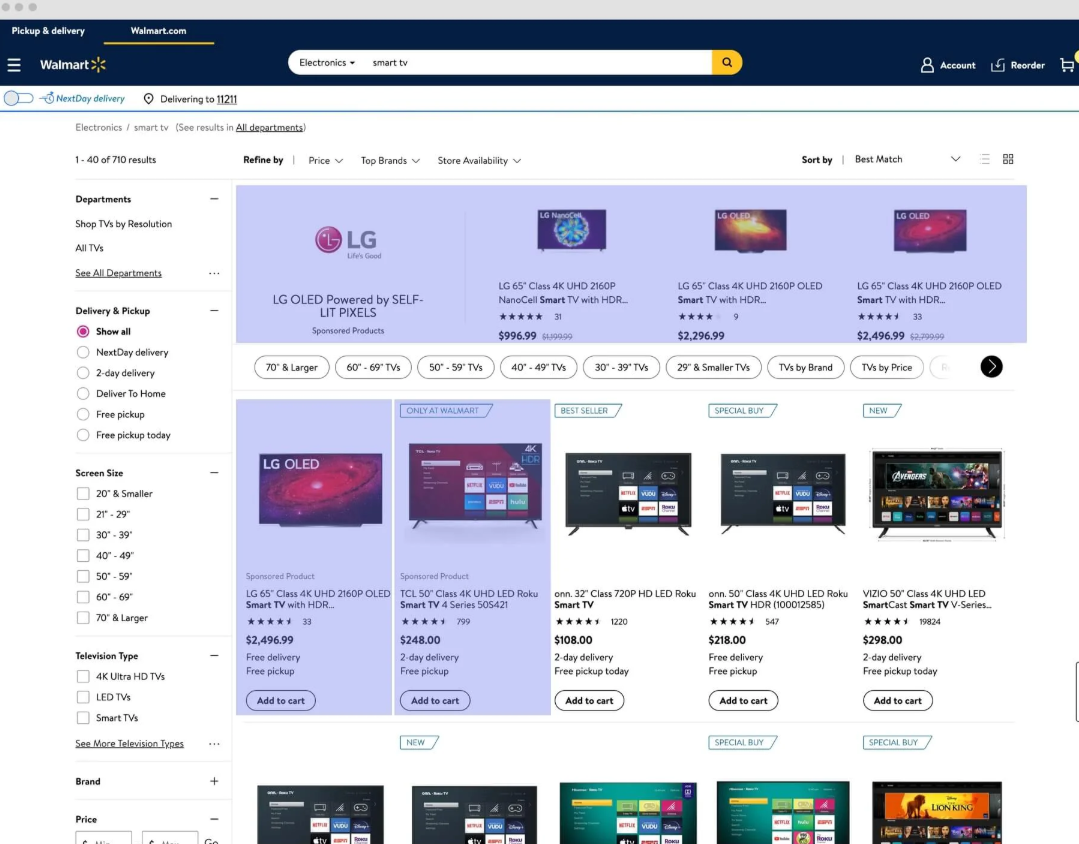1079x844 pixels.
Task: Check the LED TVs box
Action: point(83,697)
